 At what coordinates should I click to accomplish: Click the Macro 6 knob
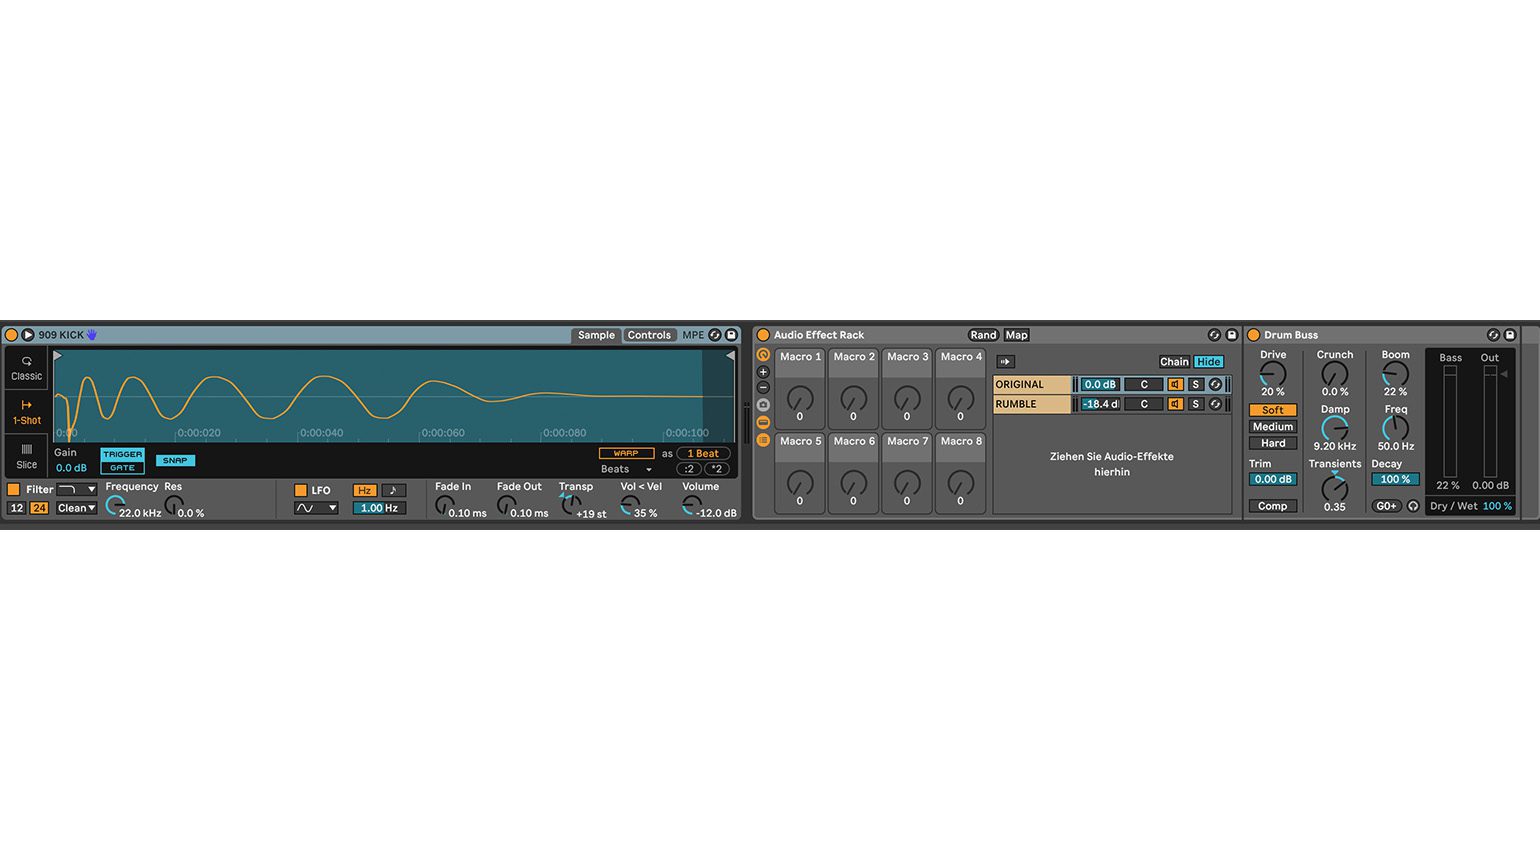point(853,482)
